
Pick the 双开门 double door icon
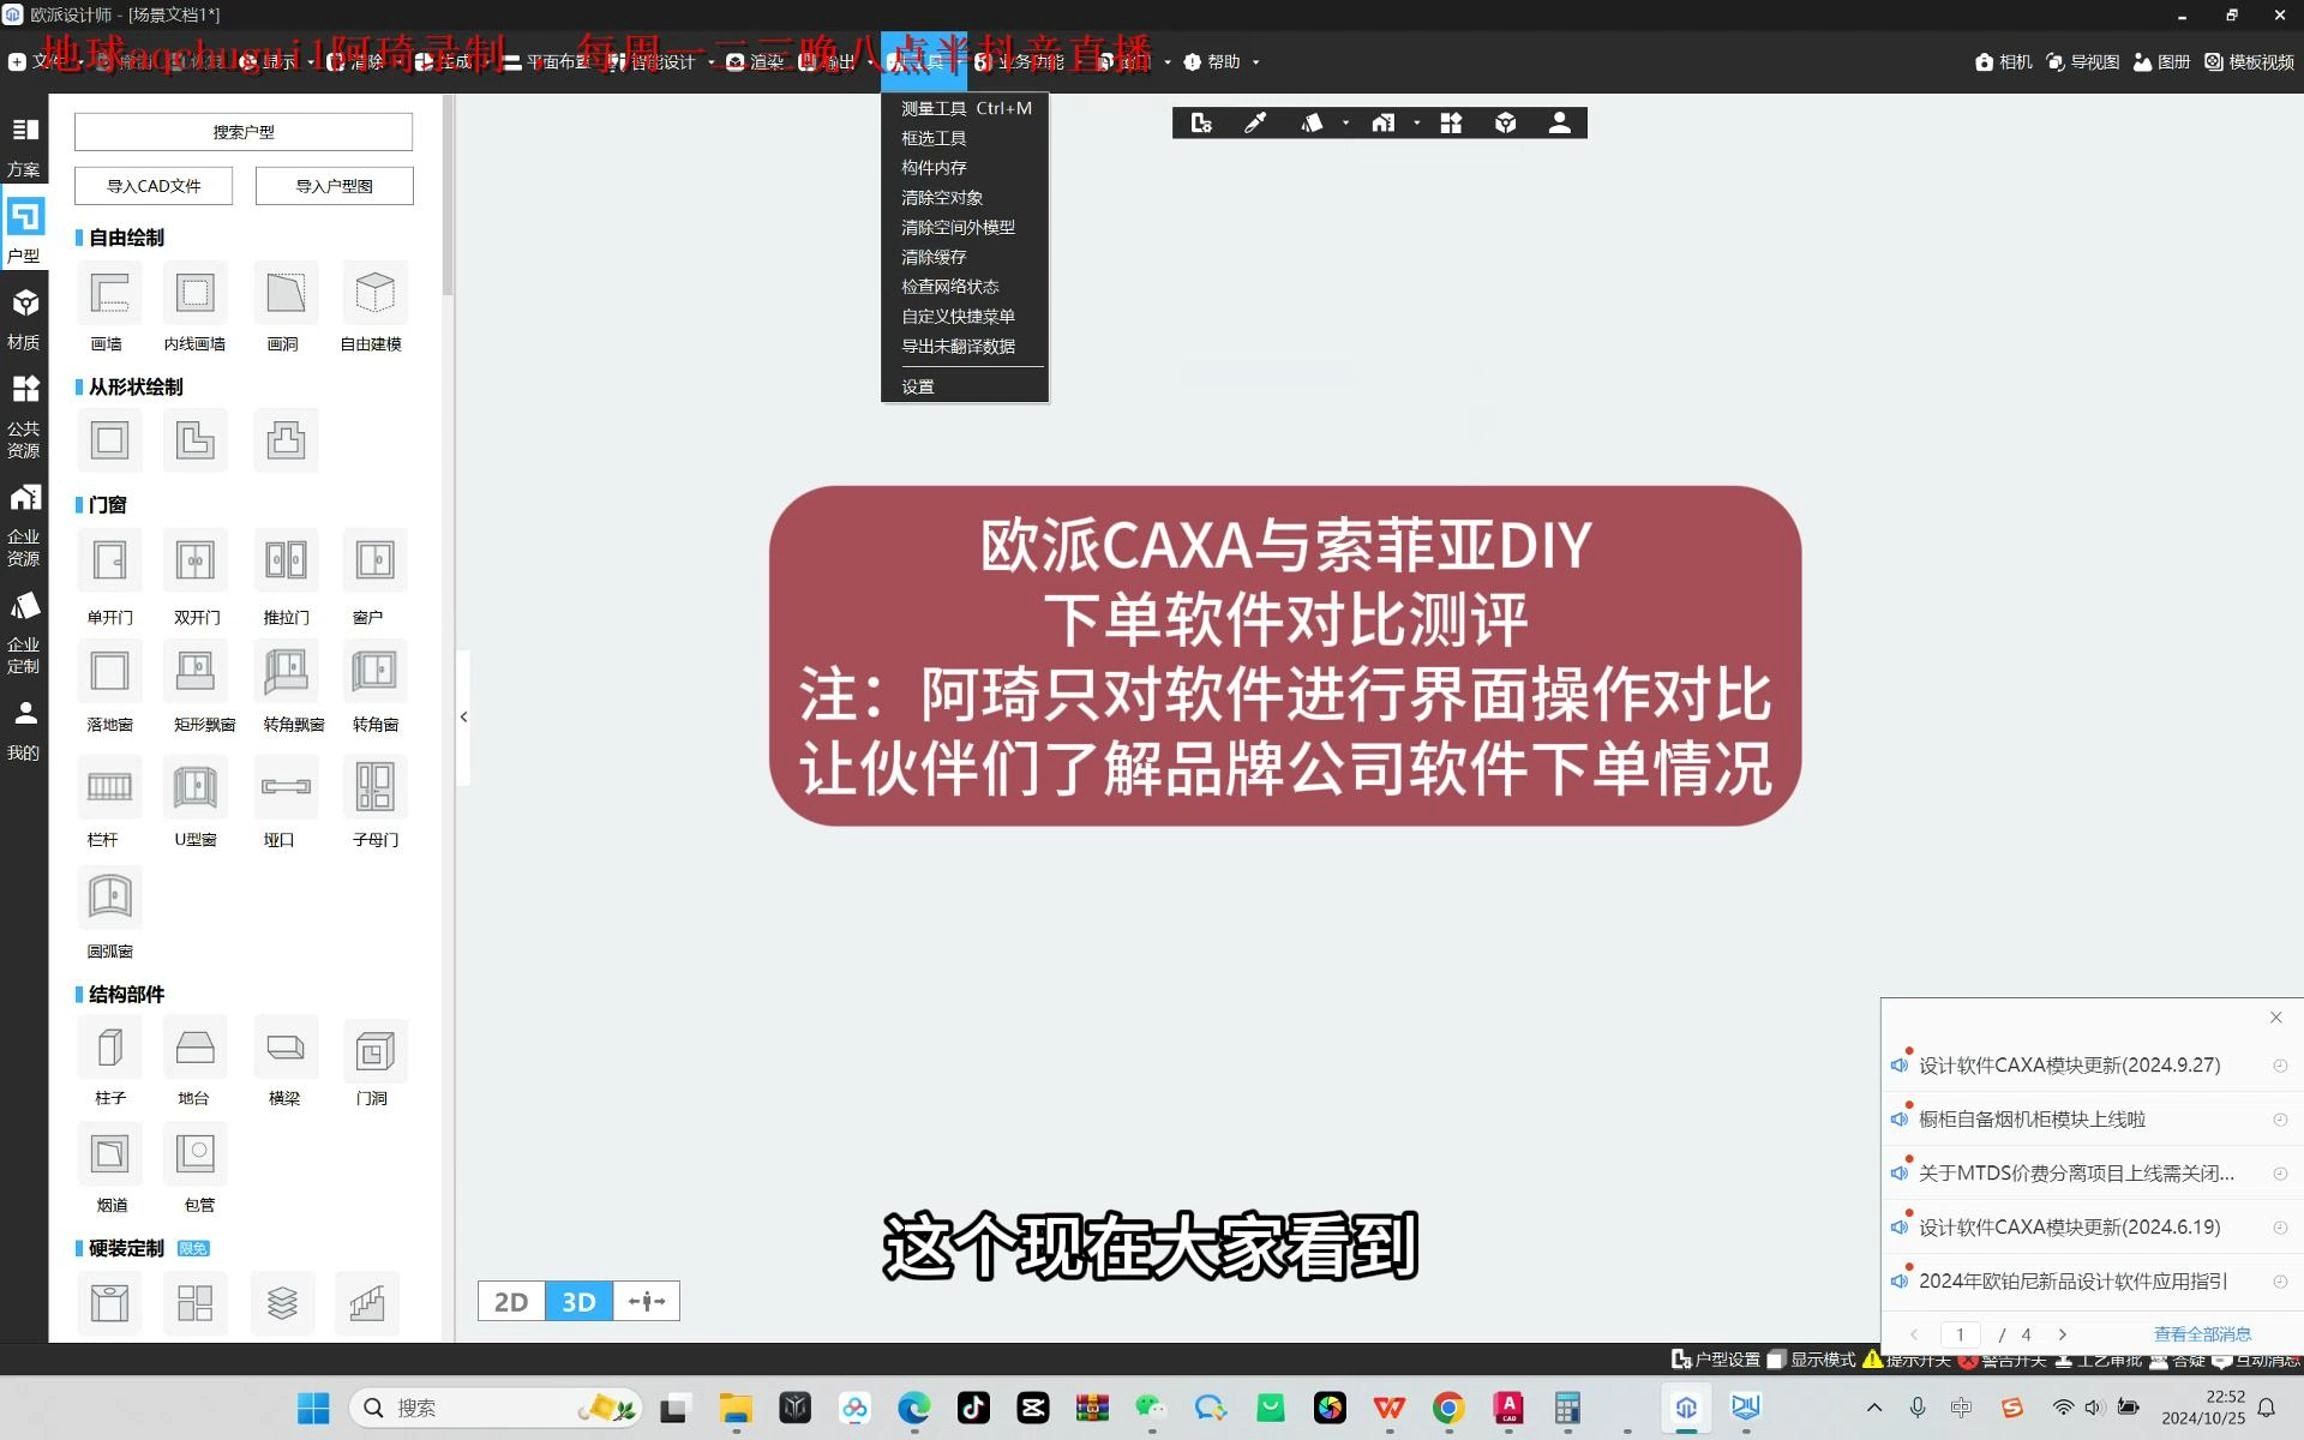[195, 560]
